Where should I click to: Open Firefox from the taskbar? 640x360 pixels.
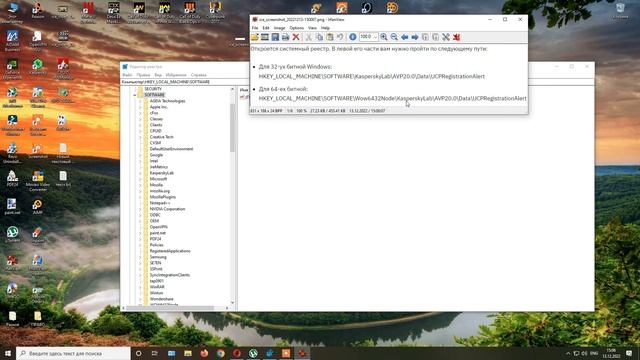[x=204, y=353]
